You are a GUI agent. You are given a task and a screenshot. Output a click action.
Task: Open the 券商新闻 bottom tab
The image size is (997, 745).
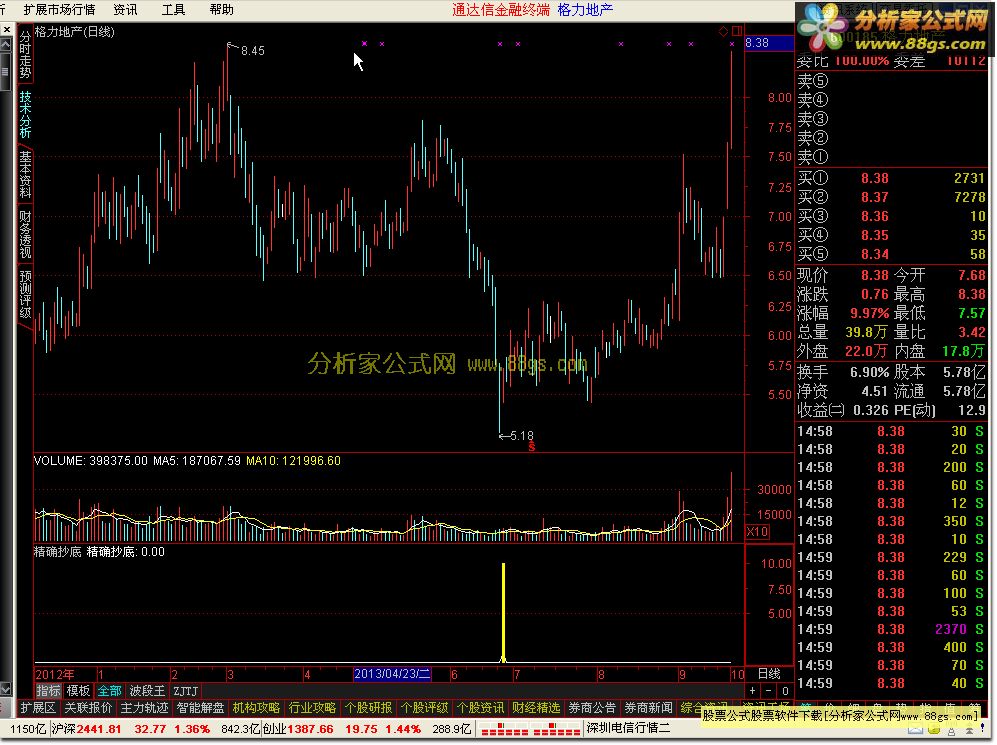tap(648, 707)
